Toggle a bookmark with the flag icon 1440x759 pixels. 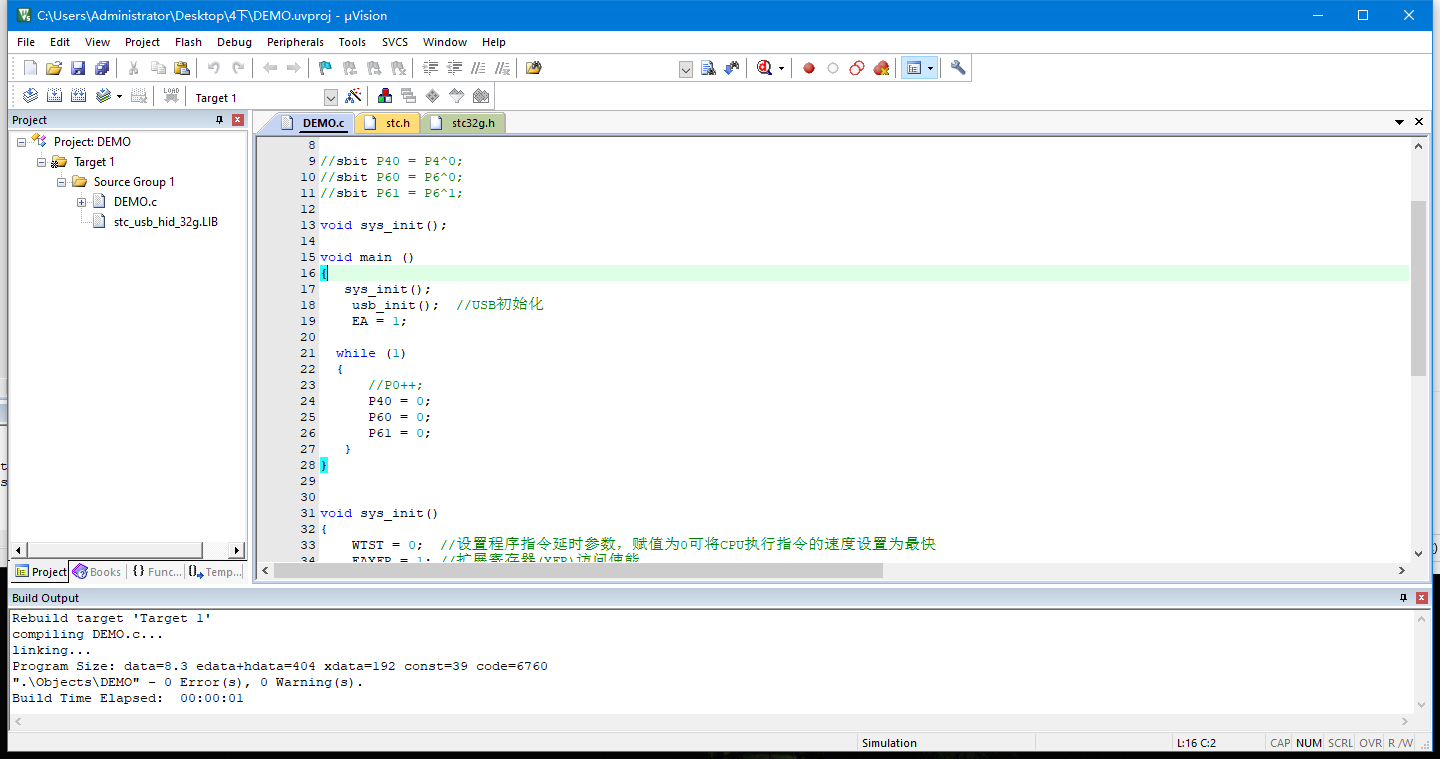pyautogui.click(x=325, y=68)
